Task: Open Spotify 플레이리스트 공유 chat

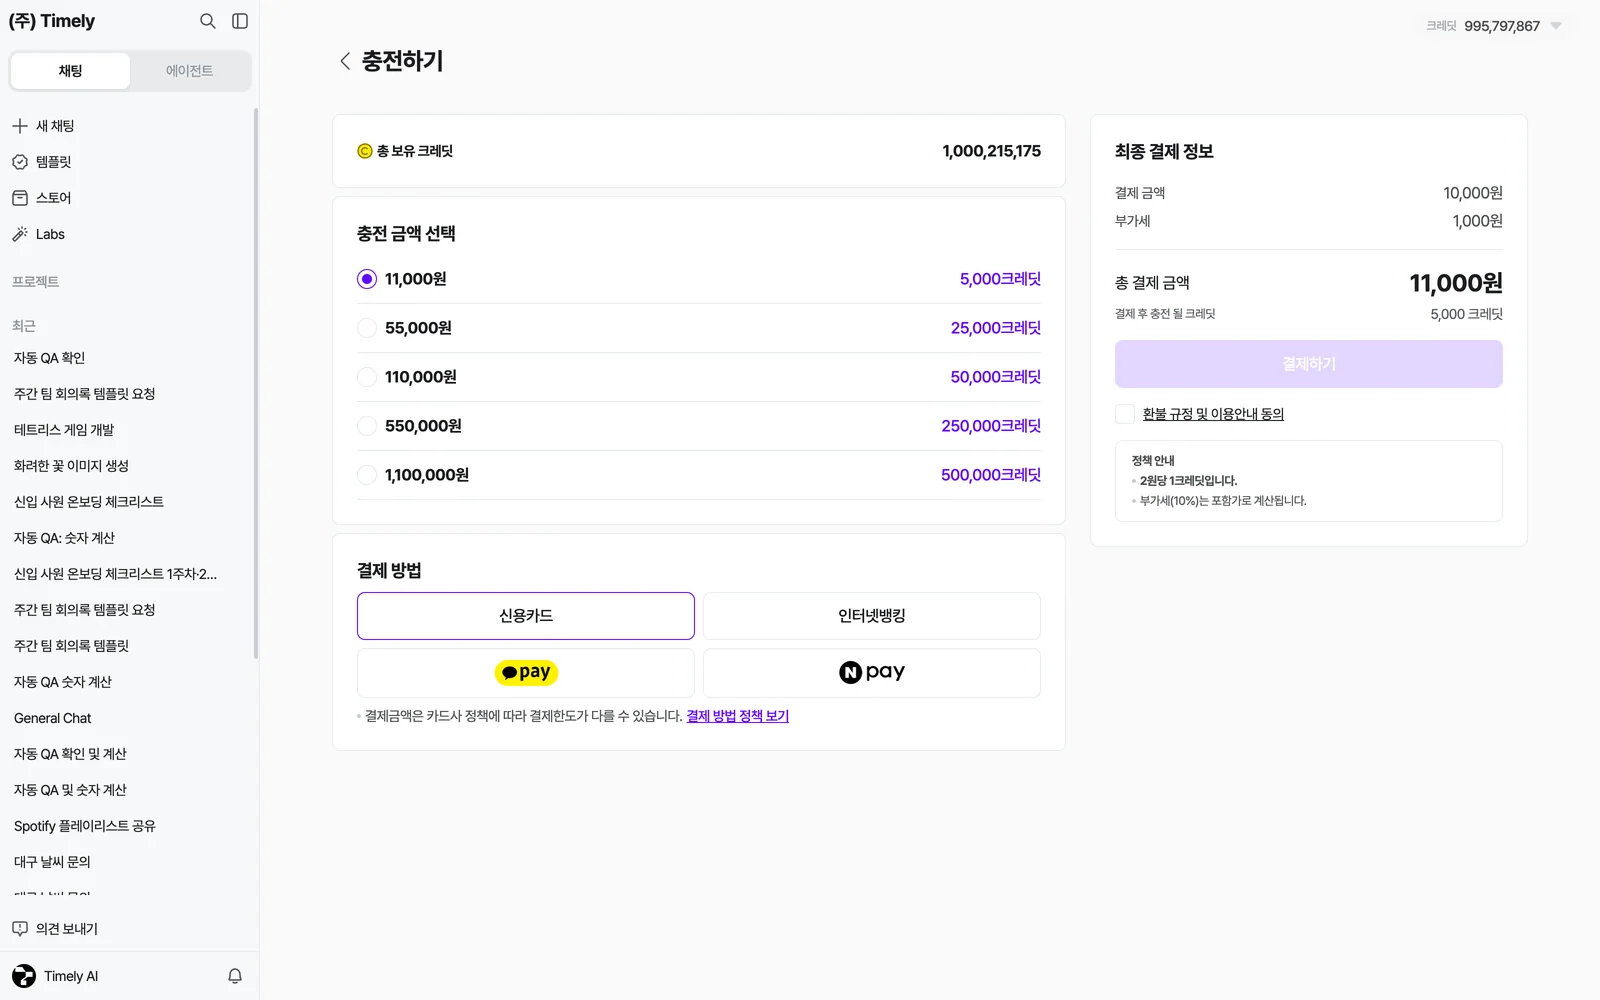Action: 85,826
